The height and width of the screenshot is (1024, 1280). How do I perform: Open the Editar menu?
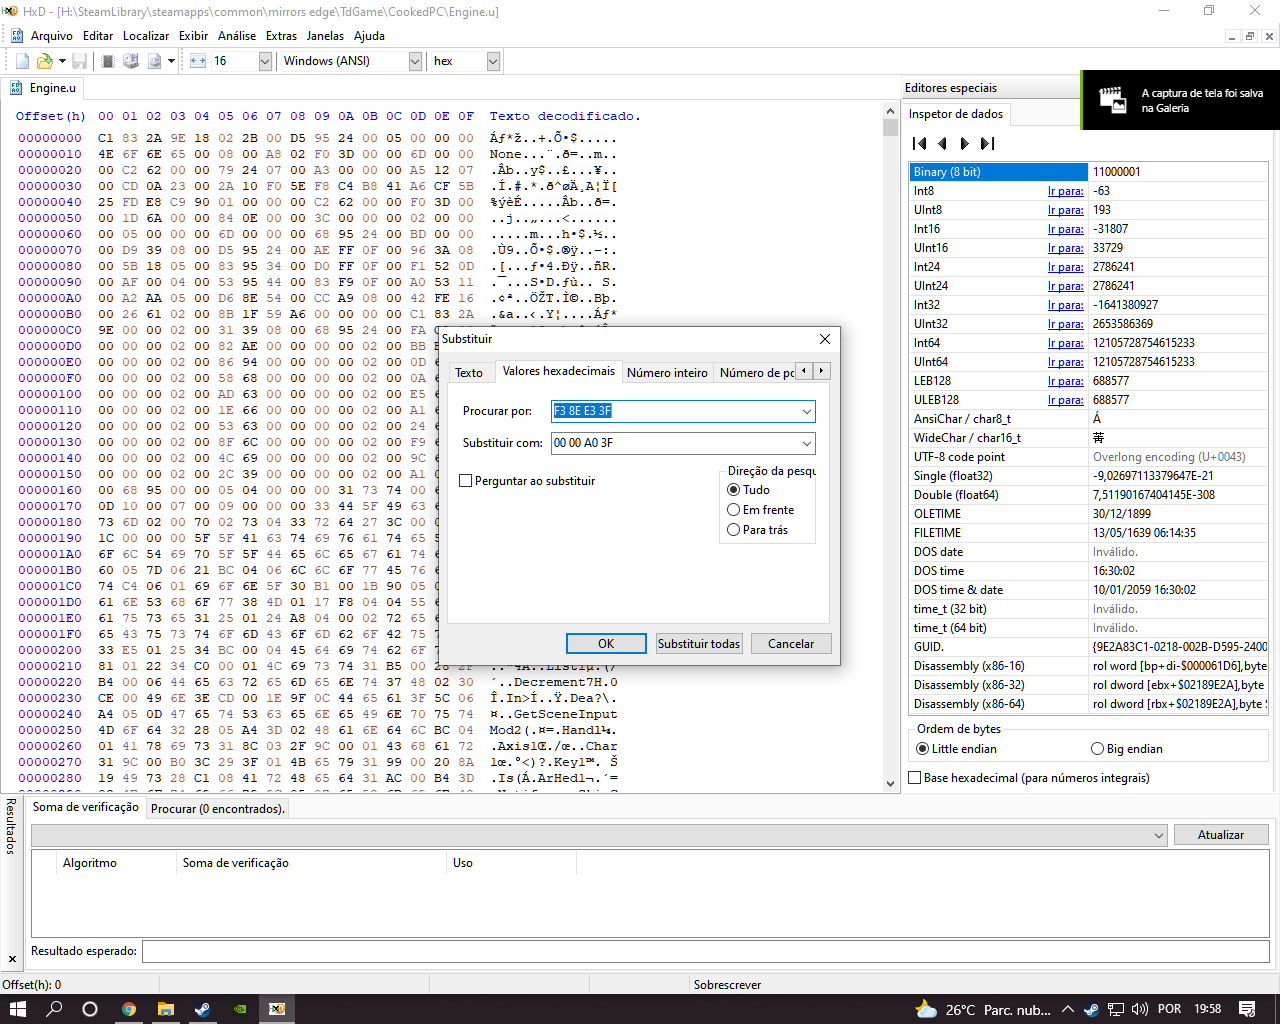coord(98,36)
